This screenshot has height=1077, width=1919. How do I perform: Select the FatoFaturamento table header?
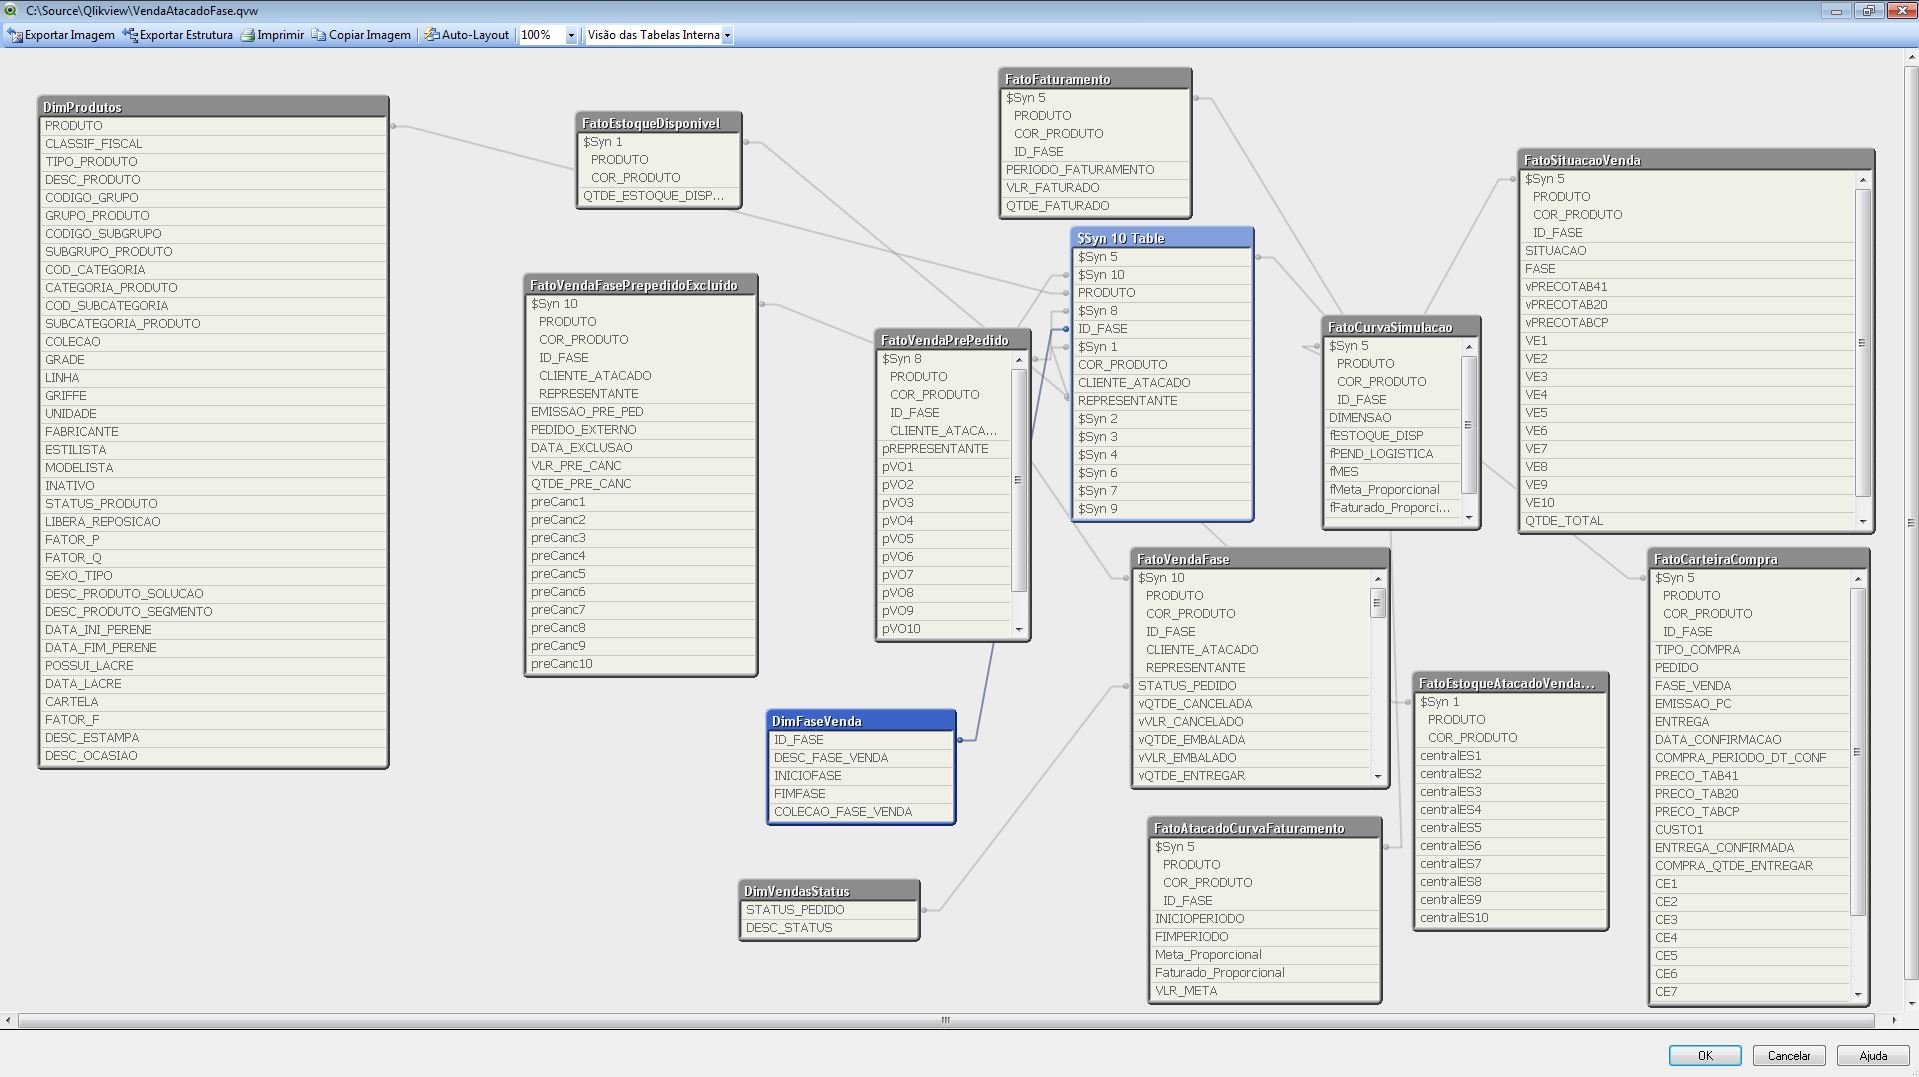(1095, 79)
